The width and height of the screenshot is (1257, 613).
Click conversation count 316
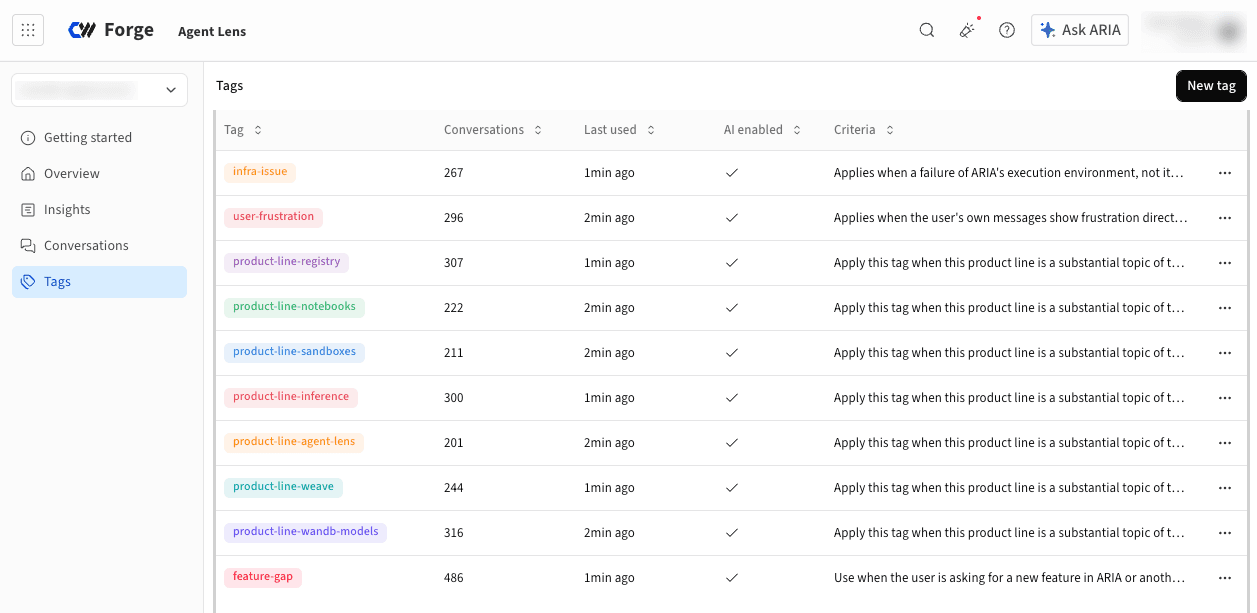[454, 533]
